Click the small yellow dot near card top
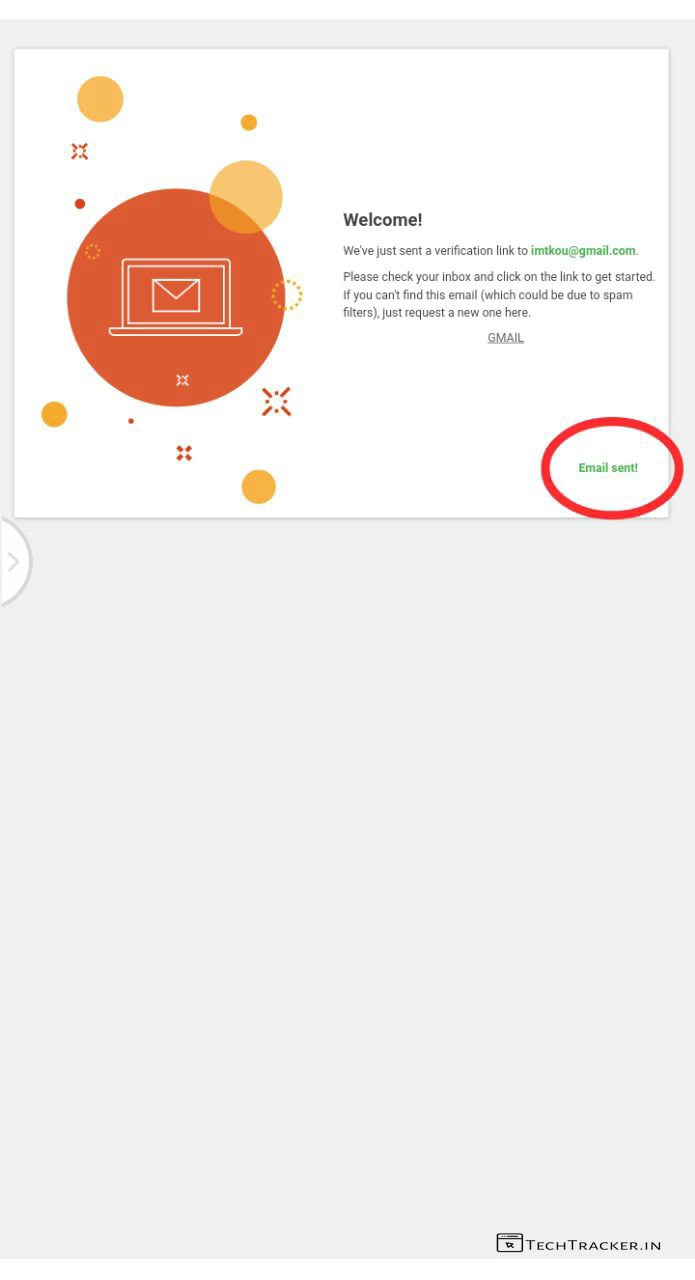 (249, 122)
